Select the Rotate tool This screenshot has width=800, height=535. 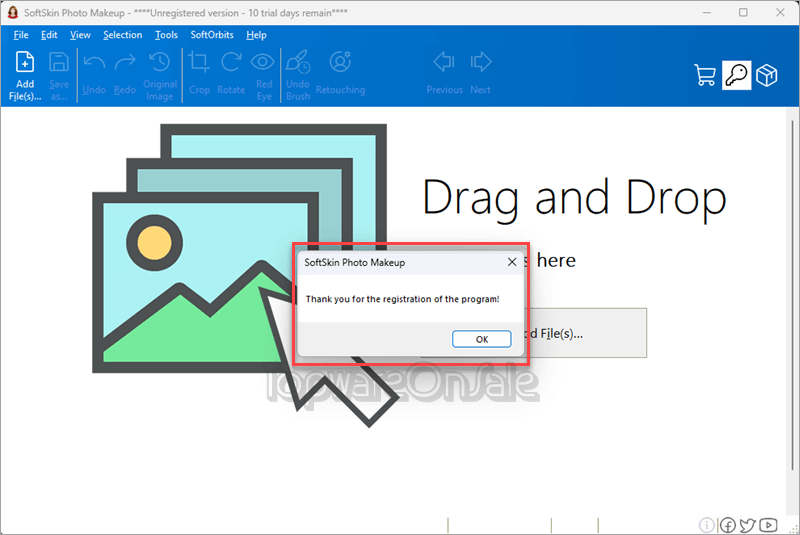tap(231, 73)
